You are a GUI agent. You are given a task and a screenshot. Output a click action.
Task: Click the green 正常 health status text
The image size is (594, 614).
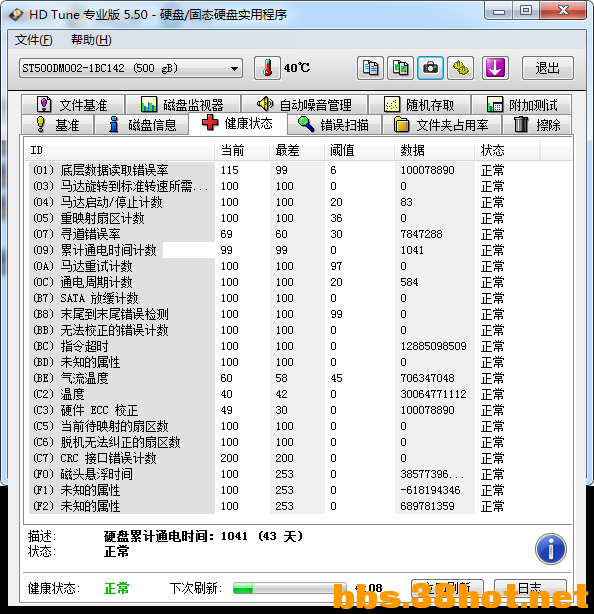117,588
